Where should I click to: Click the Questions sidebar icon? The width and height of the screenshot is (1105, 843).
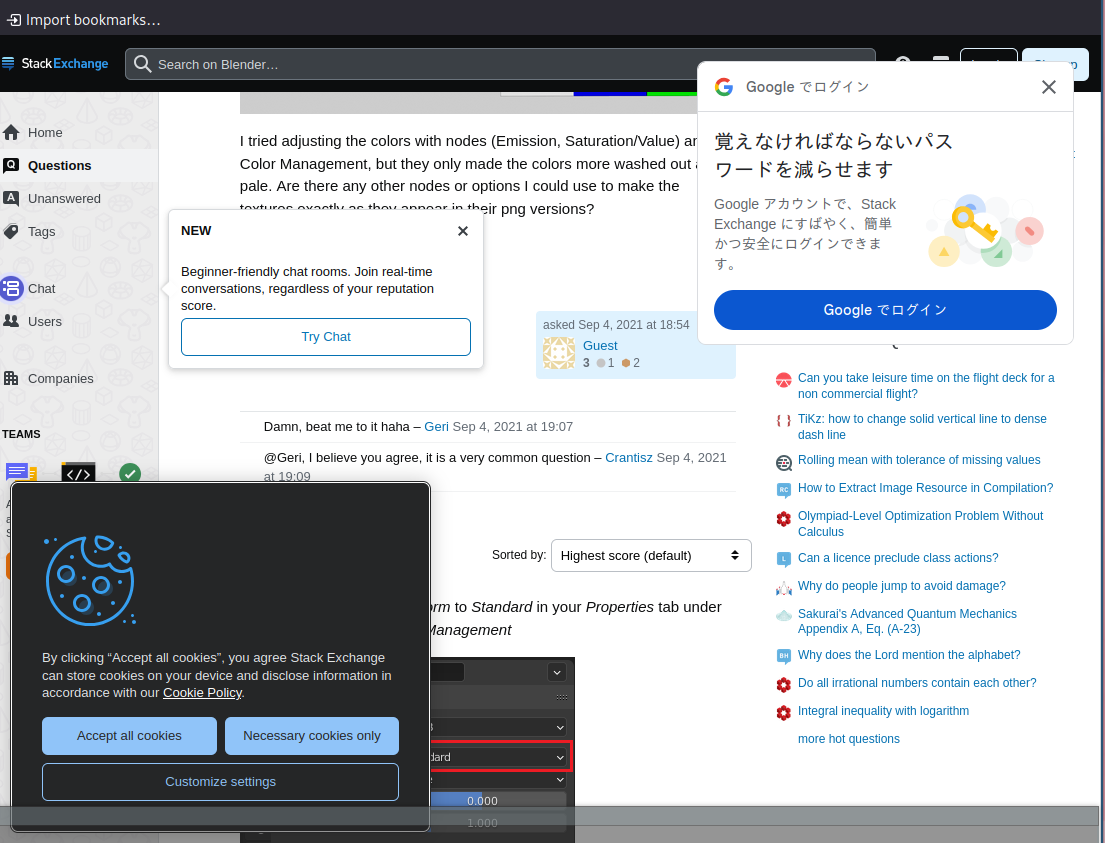coord(11,166)
